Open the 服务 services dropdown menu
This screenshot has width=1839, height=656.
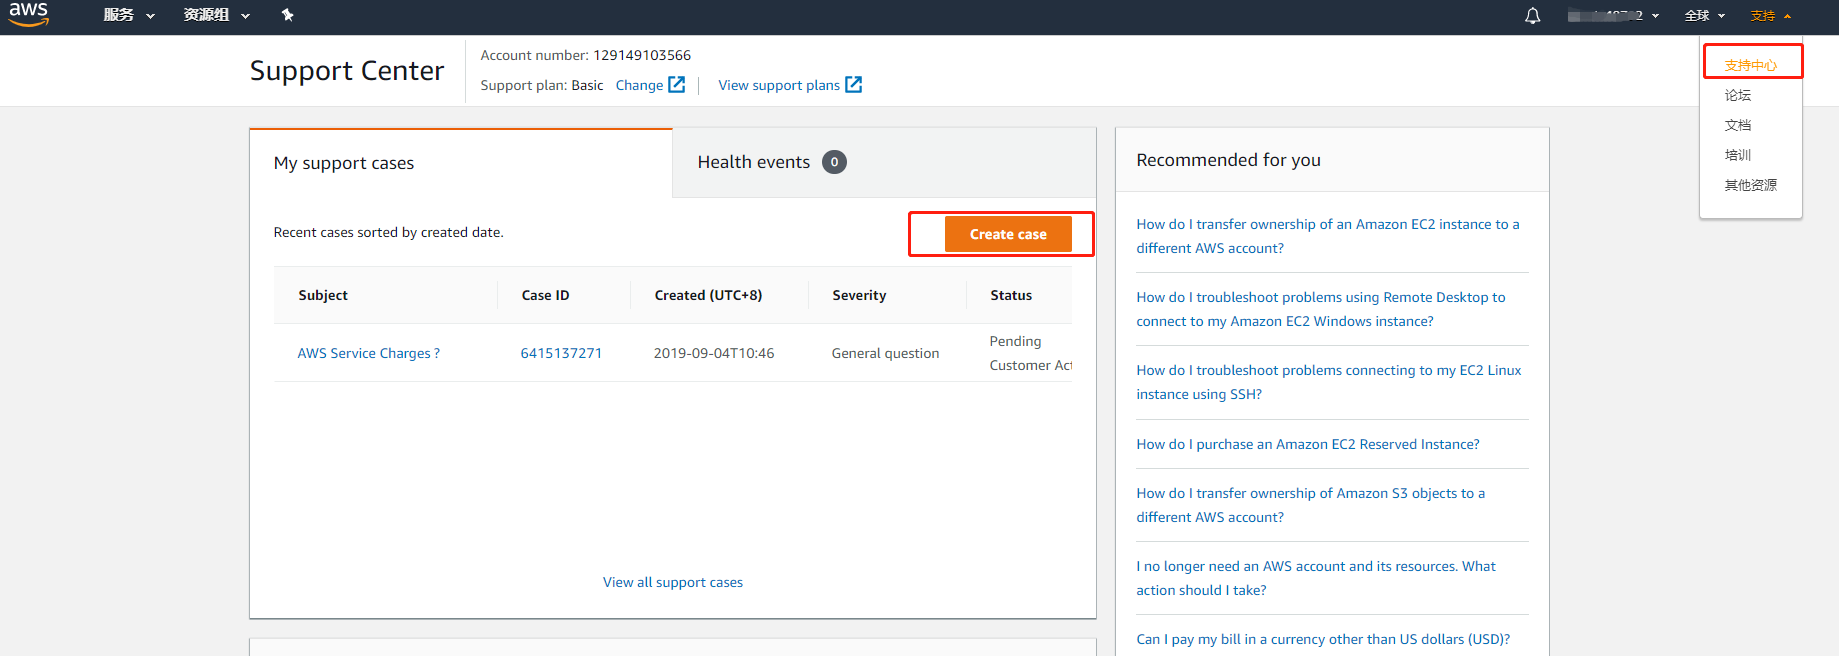tap(129, 15)
